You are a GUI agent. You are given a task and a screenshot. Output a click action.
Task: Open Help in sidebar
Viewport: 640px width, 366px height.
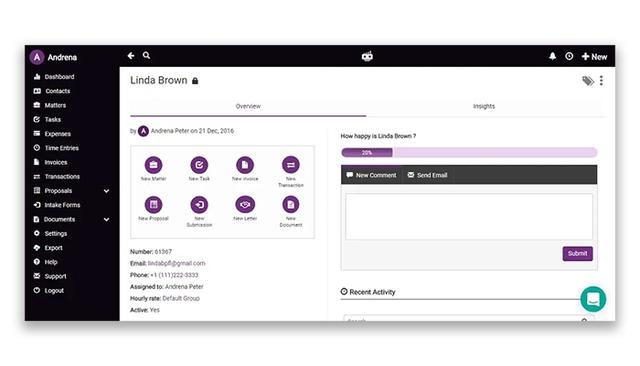coord(51,262)
